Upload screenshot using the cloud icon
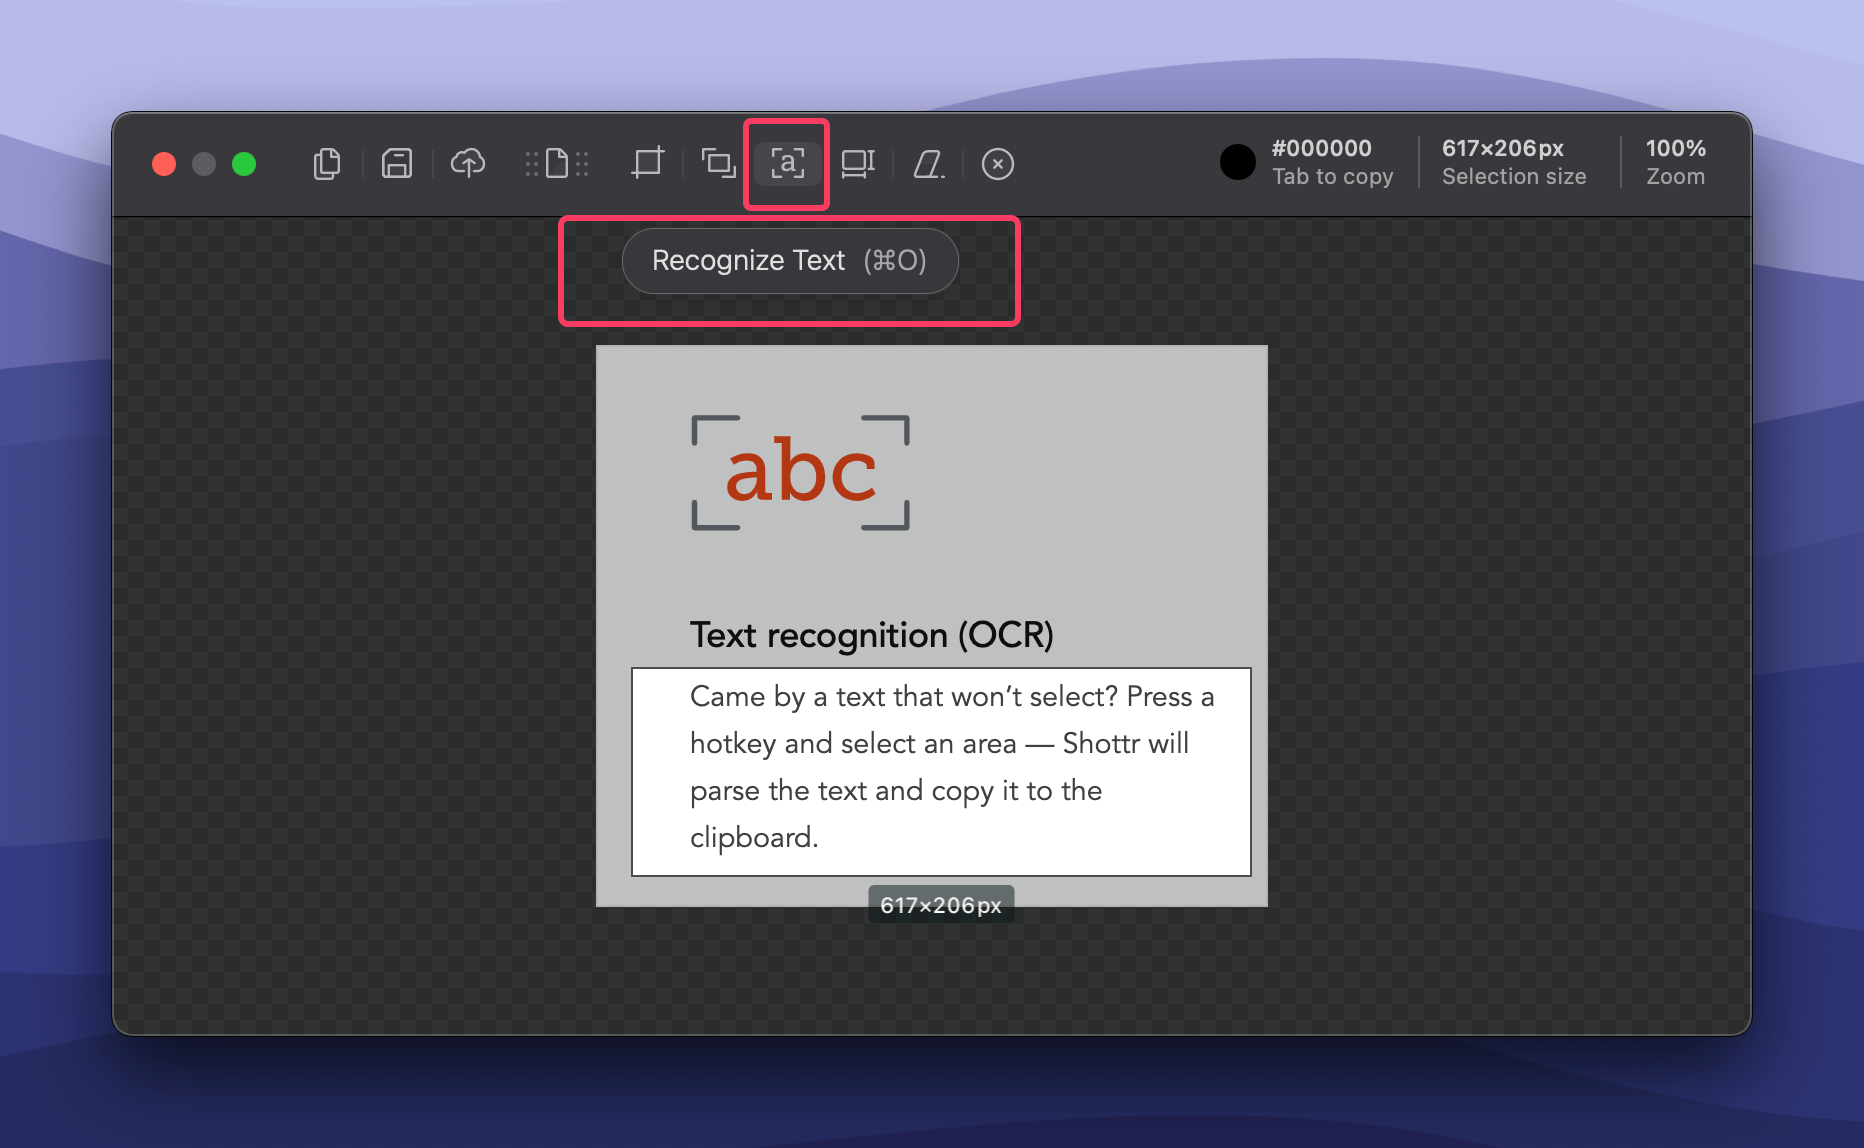 [468, 164]
